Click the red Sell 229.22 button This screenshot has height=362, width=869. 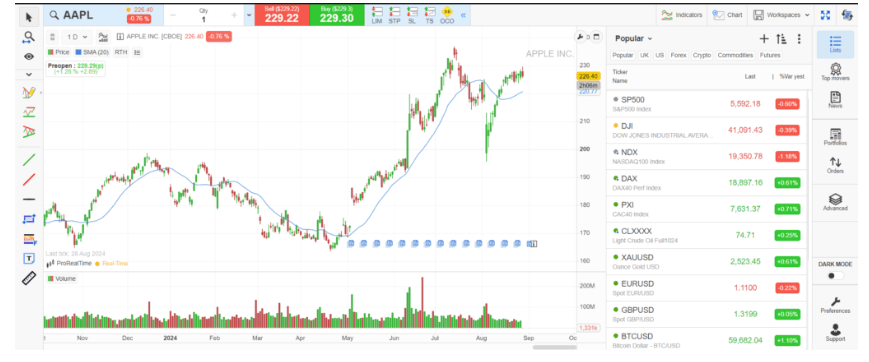[x=282, y=16]
